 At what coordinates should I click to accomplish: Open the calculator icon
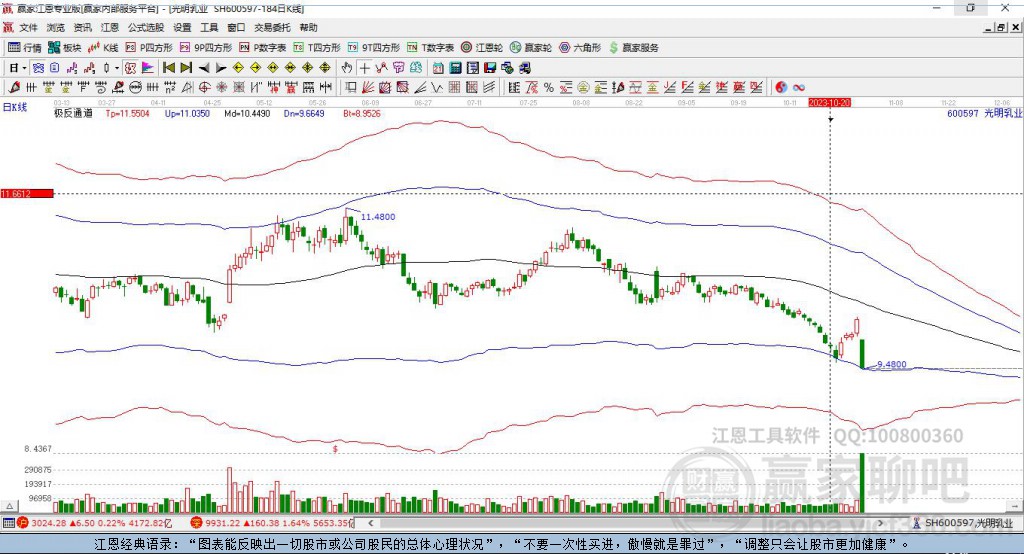pos(455,68)
